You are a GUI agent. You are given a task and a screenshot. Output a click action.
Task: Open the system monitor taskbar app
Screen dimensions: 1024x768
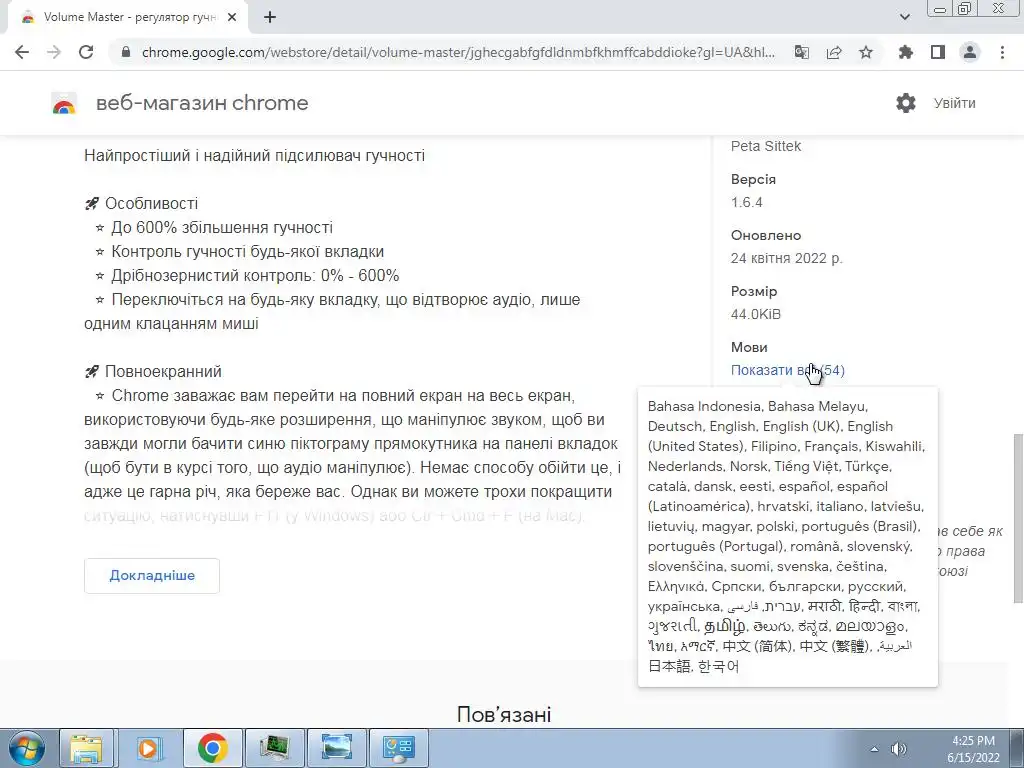tap(274, 748)
